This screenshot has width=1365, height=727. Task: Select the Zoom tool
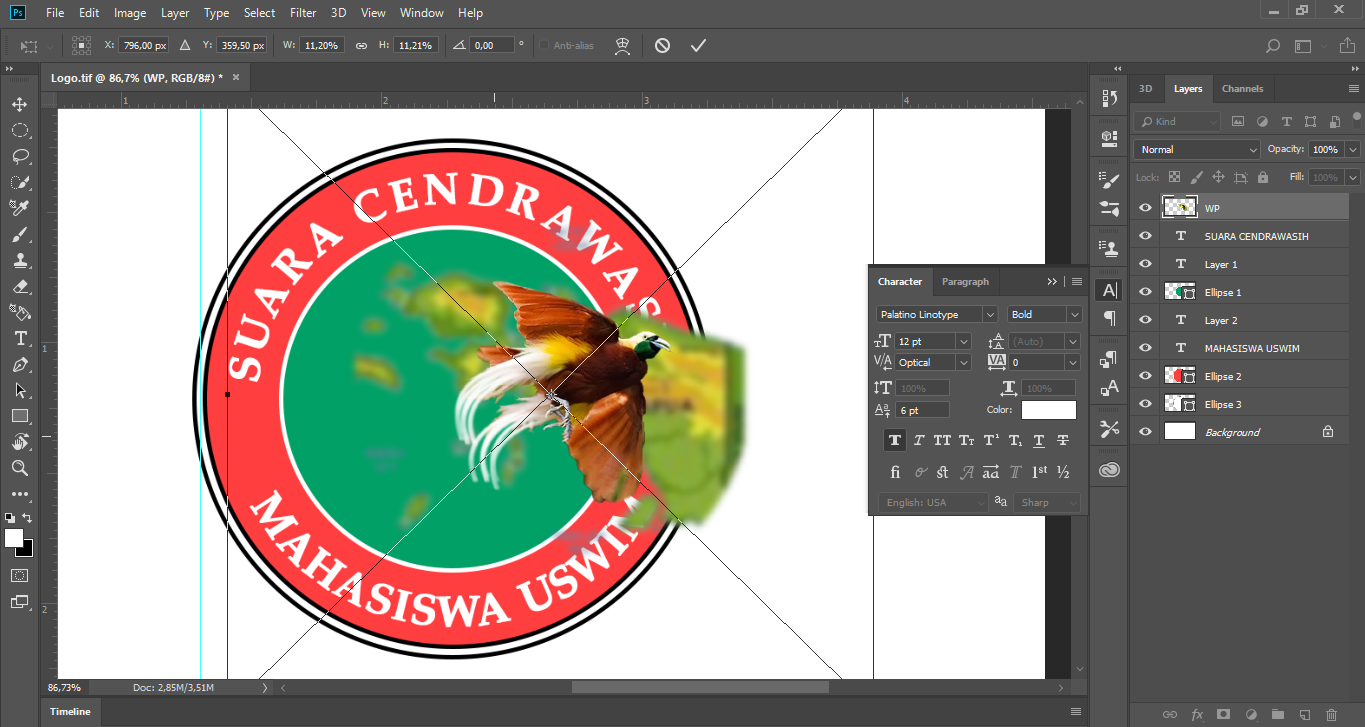20,468
